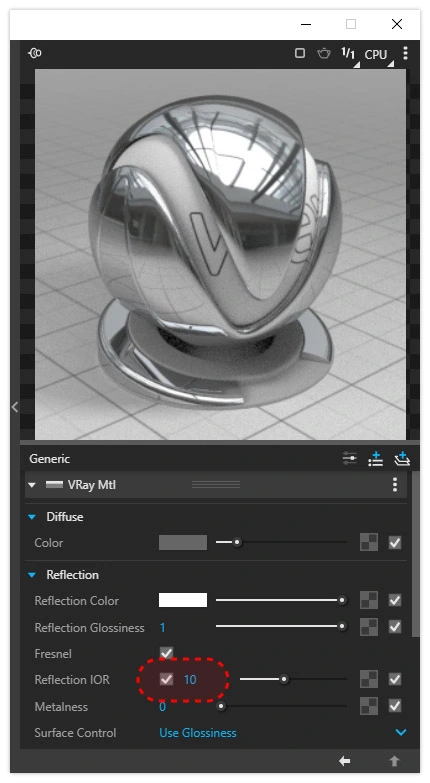Click the Surface Control label
The width and height of the screenshot is (430, 783).
(75, 733)
